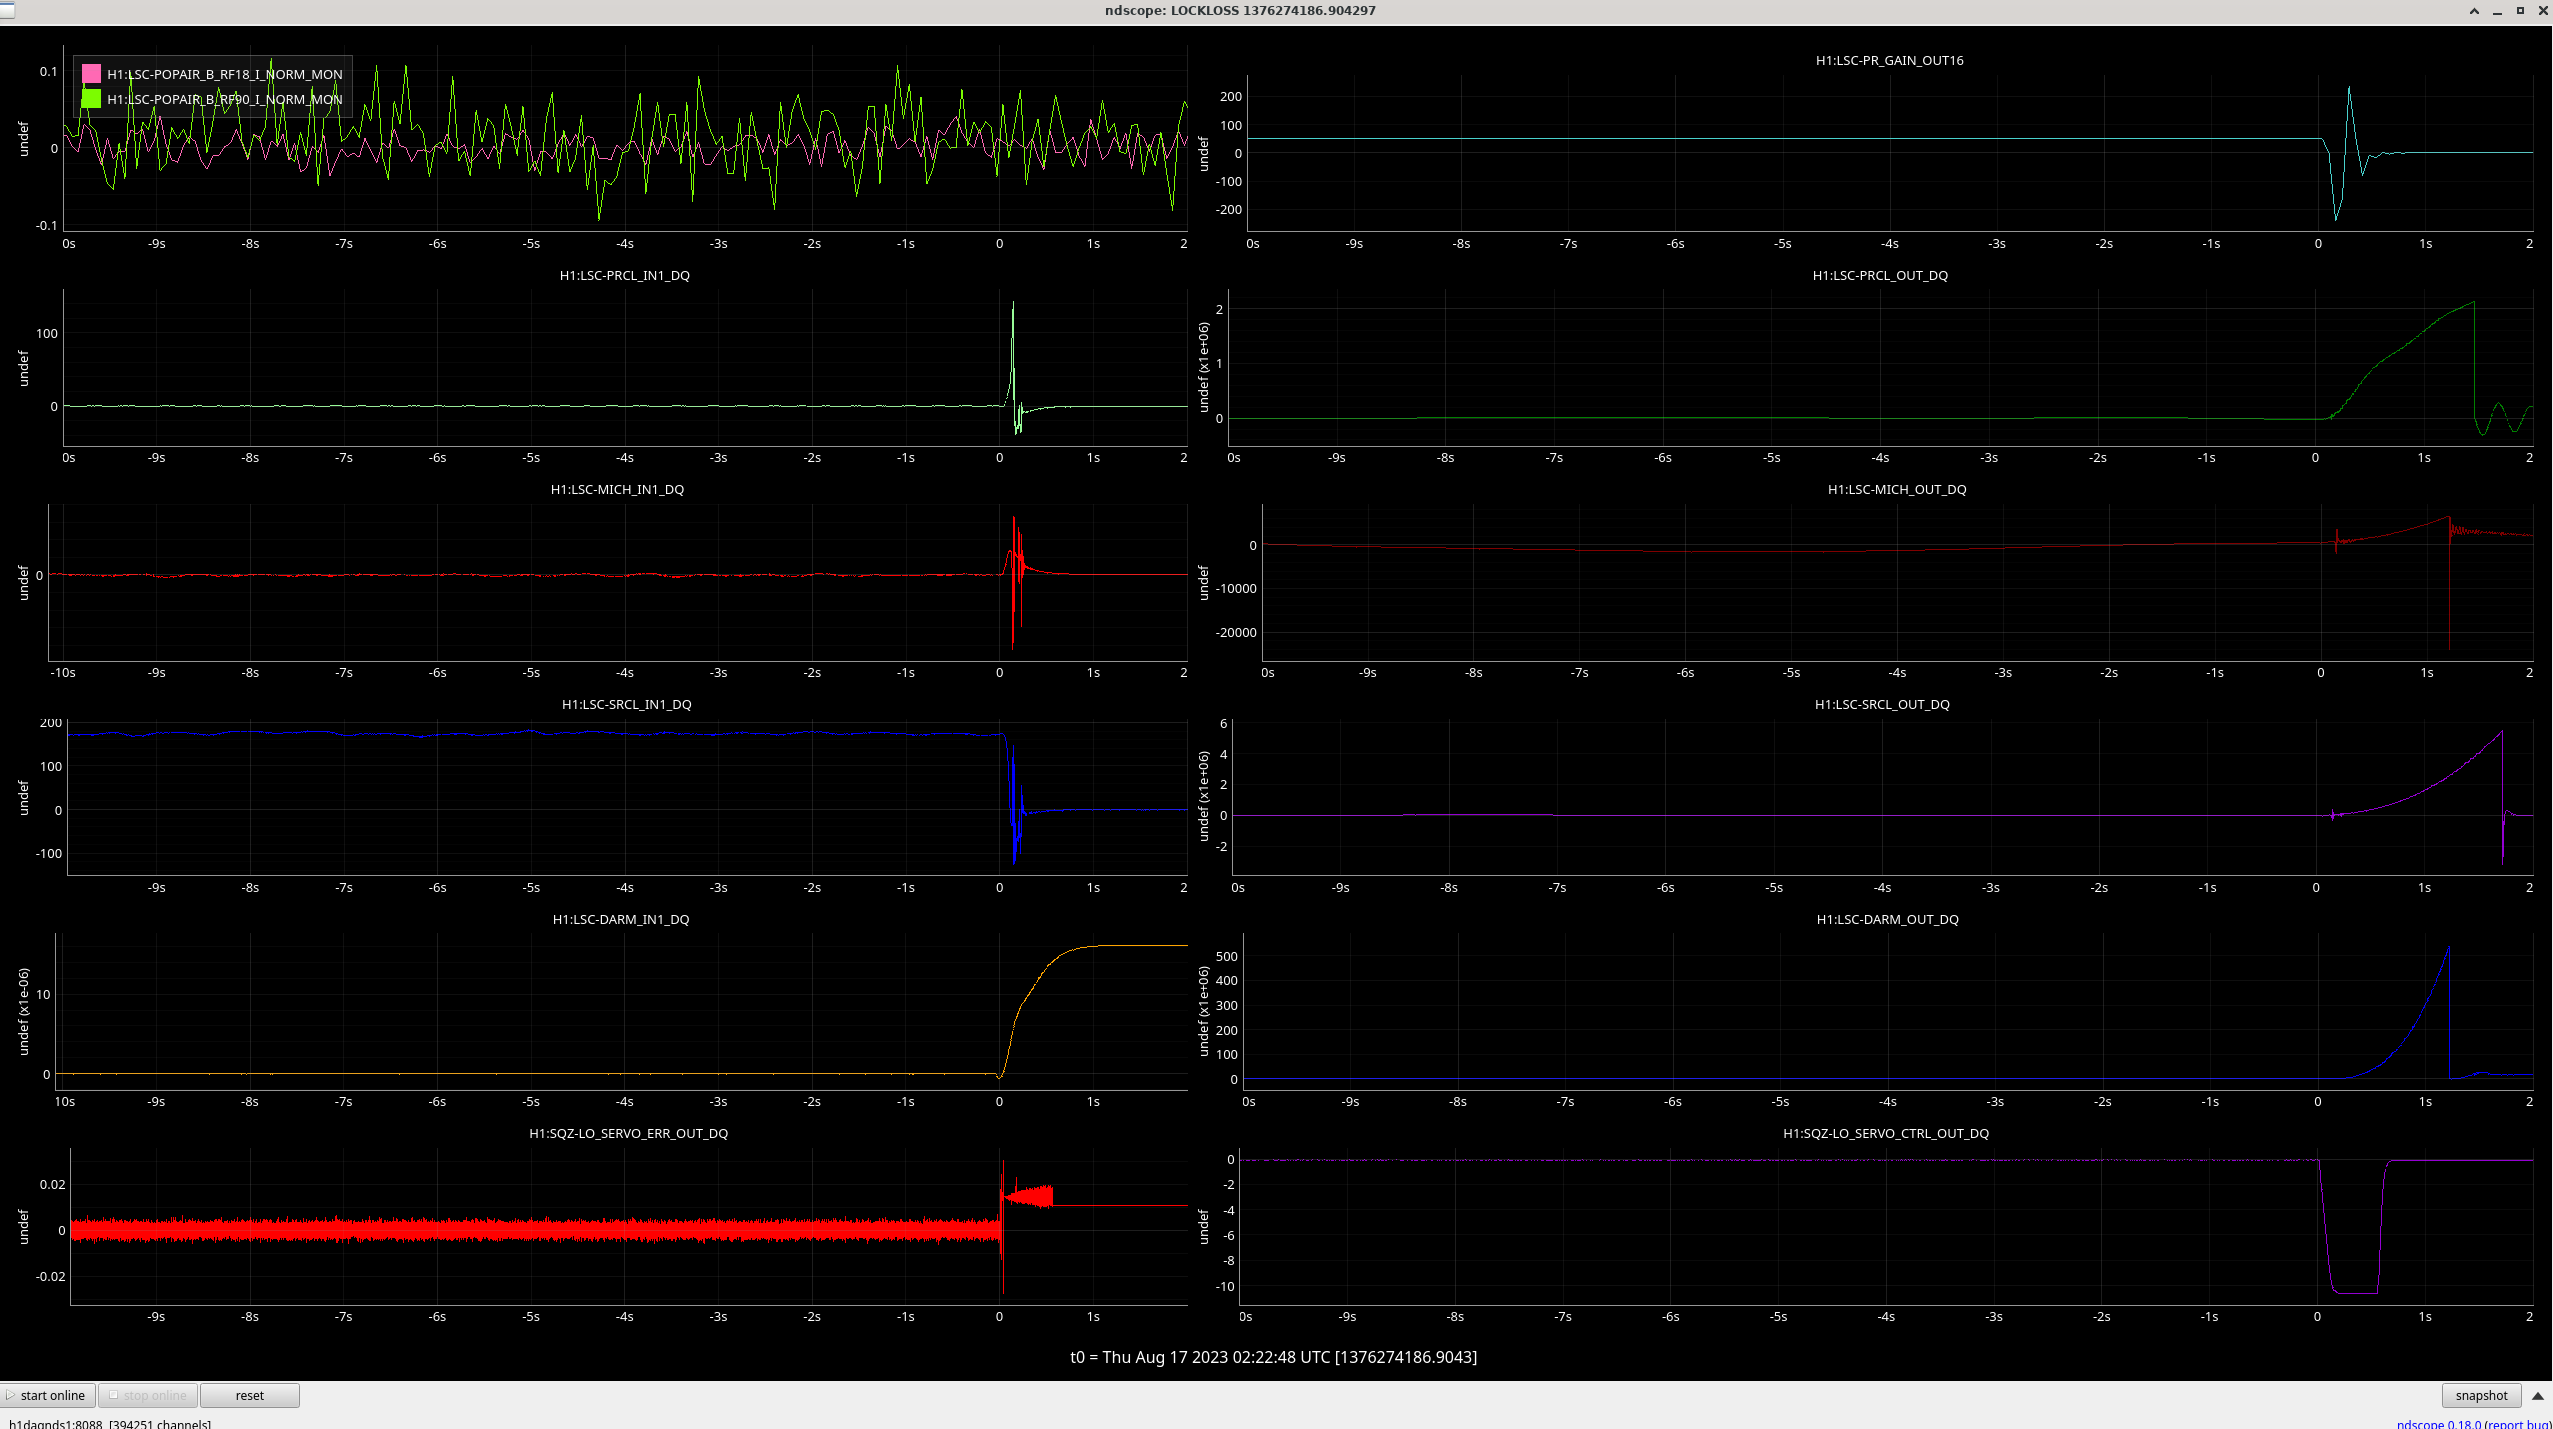
Task: Click the t0 timestamp label text
Action: coord(1274,1357)
